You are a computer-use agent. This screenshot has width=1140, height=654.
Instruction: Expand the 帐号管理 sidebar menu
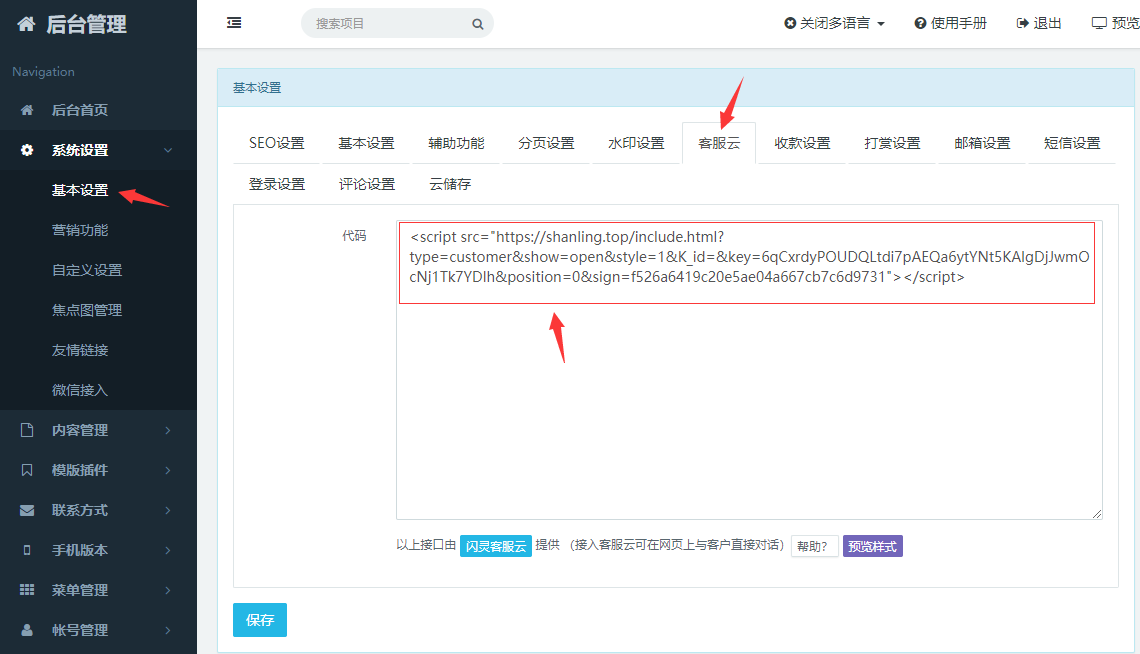167,630
